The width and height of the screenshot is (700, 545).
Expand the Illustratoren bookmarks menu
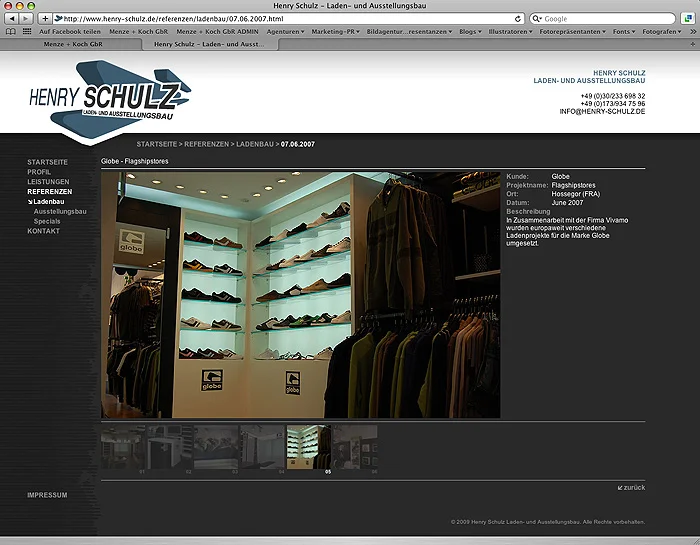pyautogui.click(x=508, y=32)
